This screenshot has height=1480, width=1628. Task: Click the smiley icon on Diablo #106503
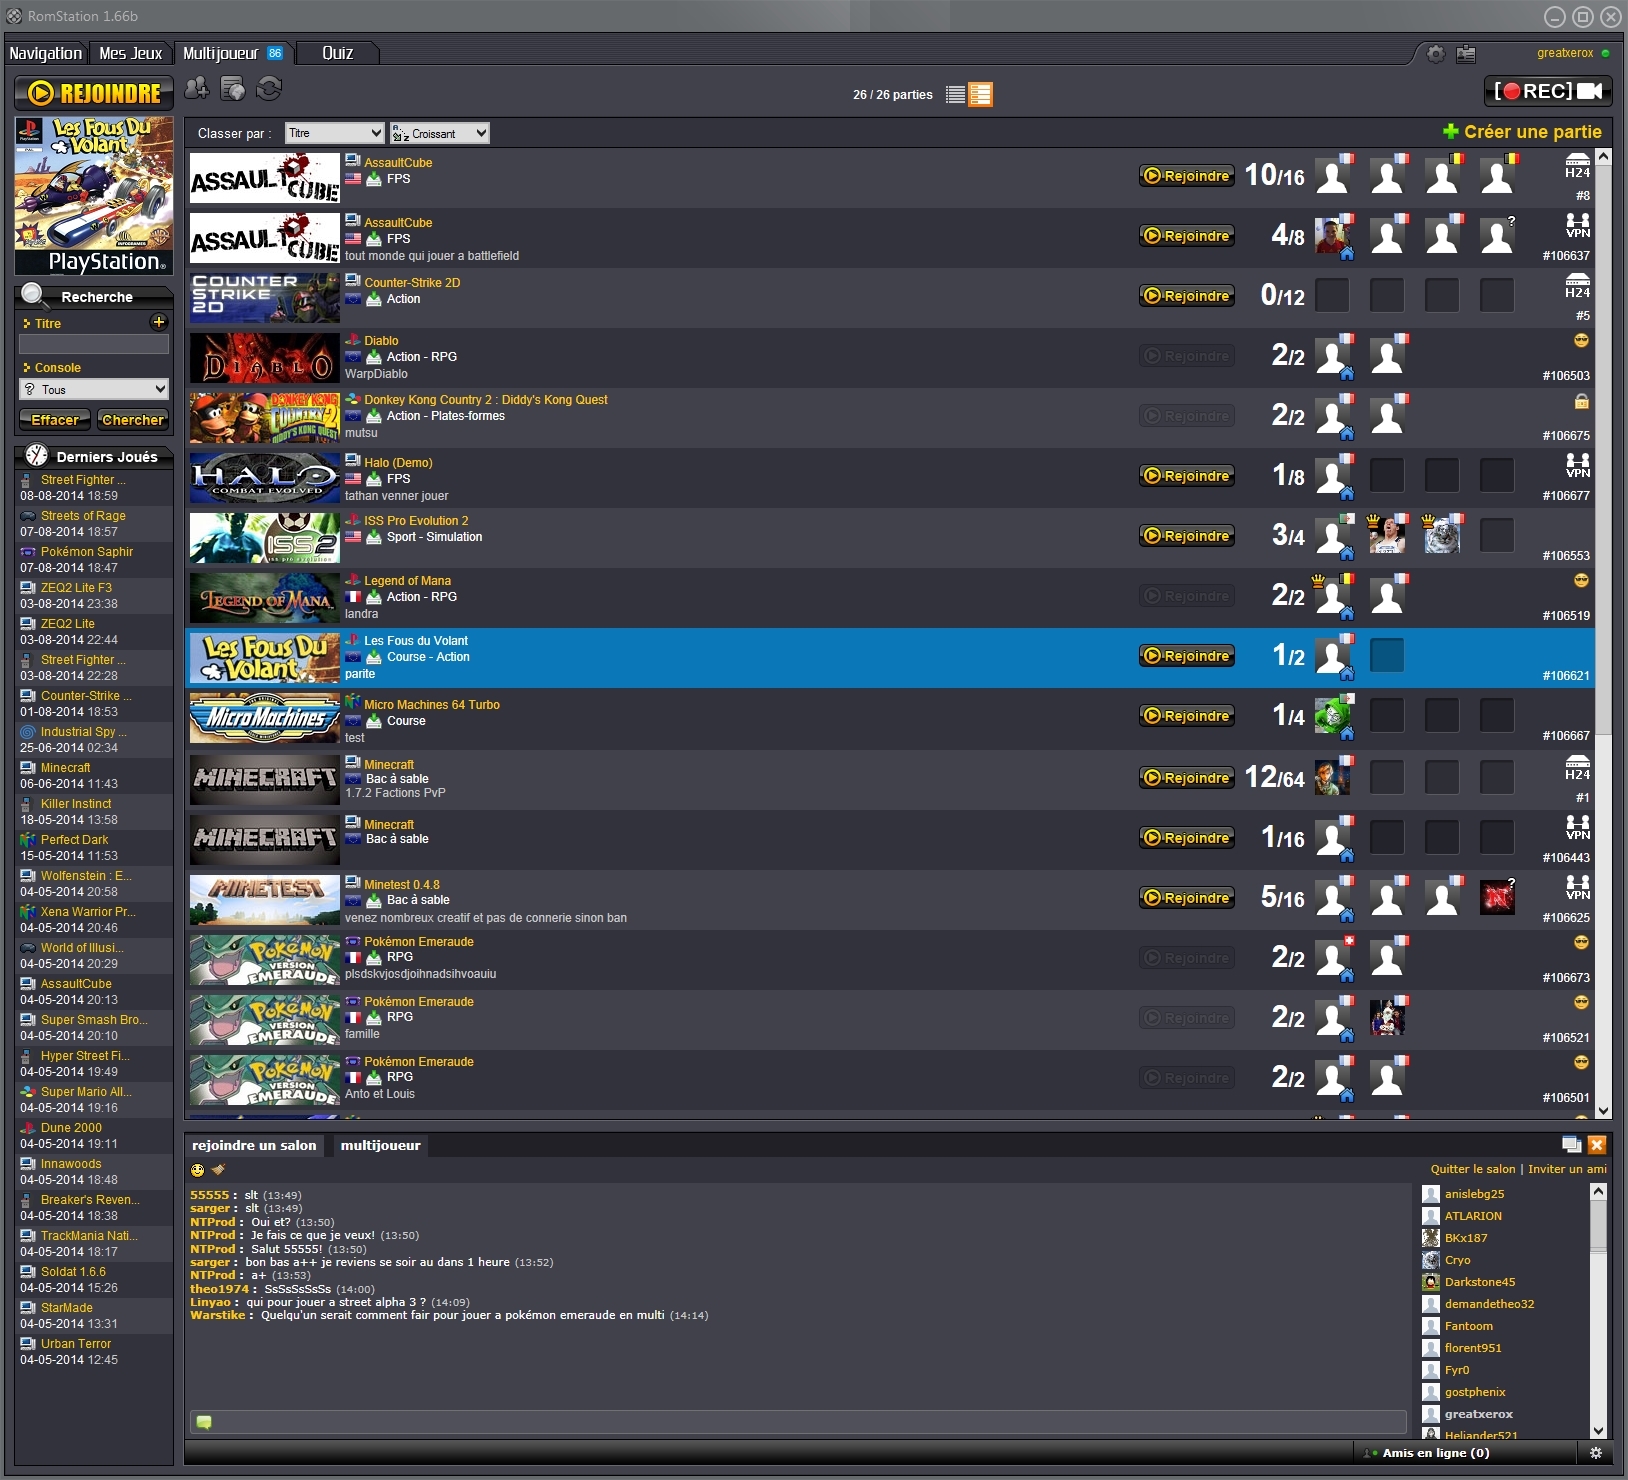pyautogui.click(x=1581, y=341)
